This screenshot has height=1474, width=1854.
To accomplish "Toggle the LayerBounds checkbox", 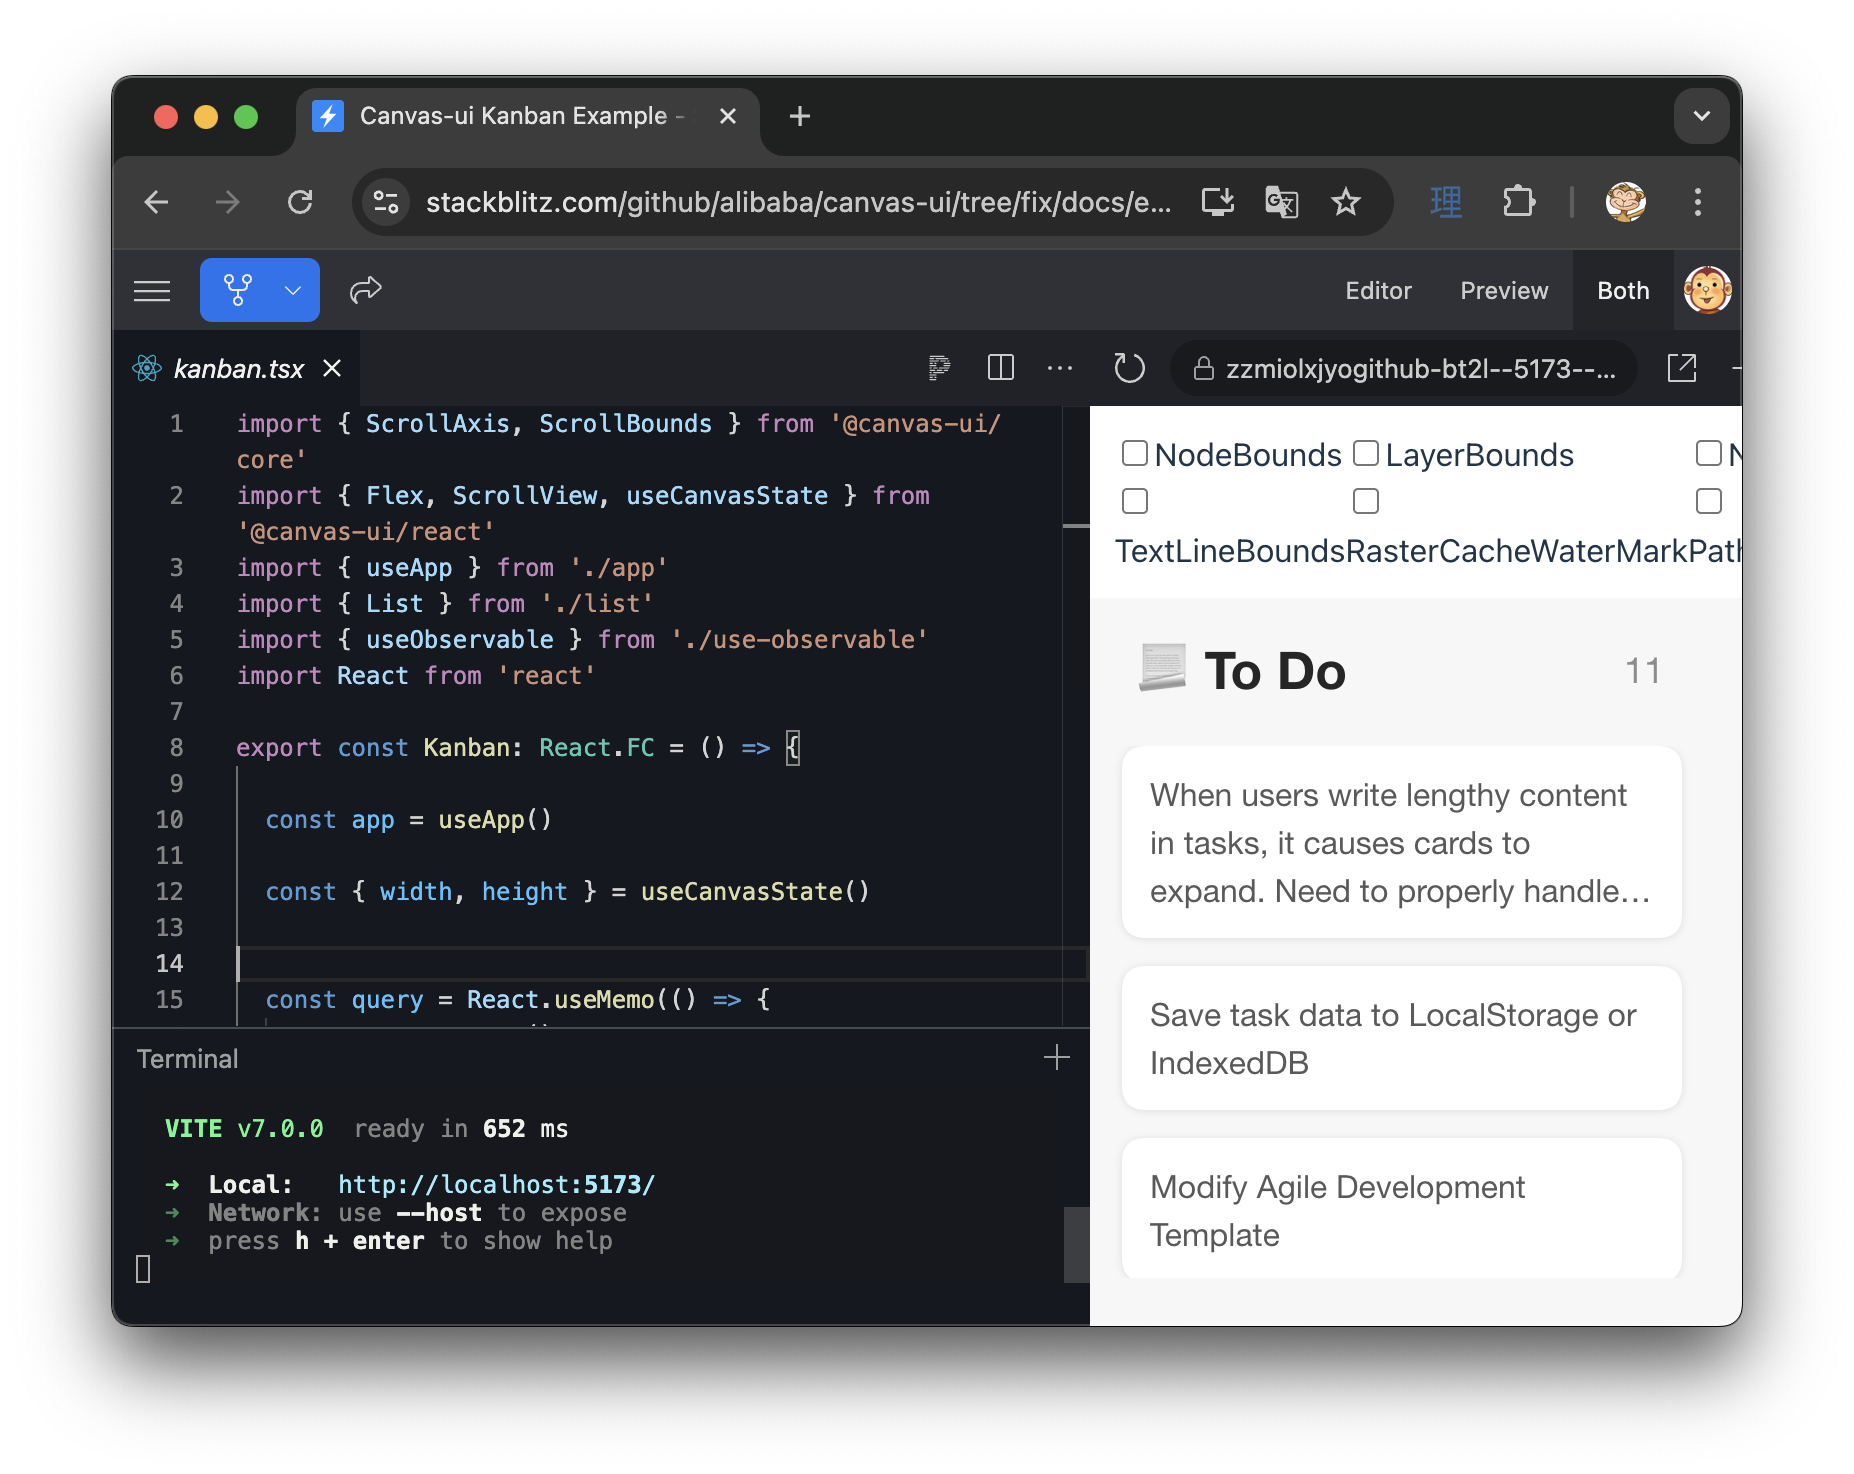I will coord(1365,454).
